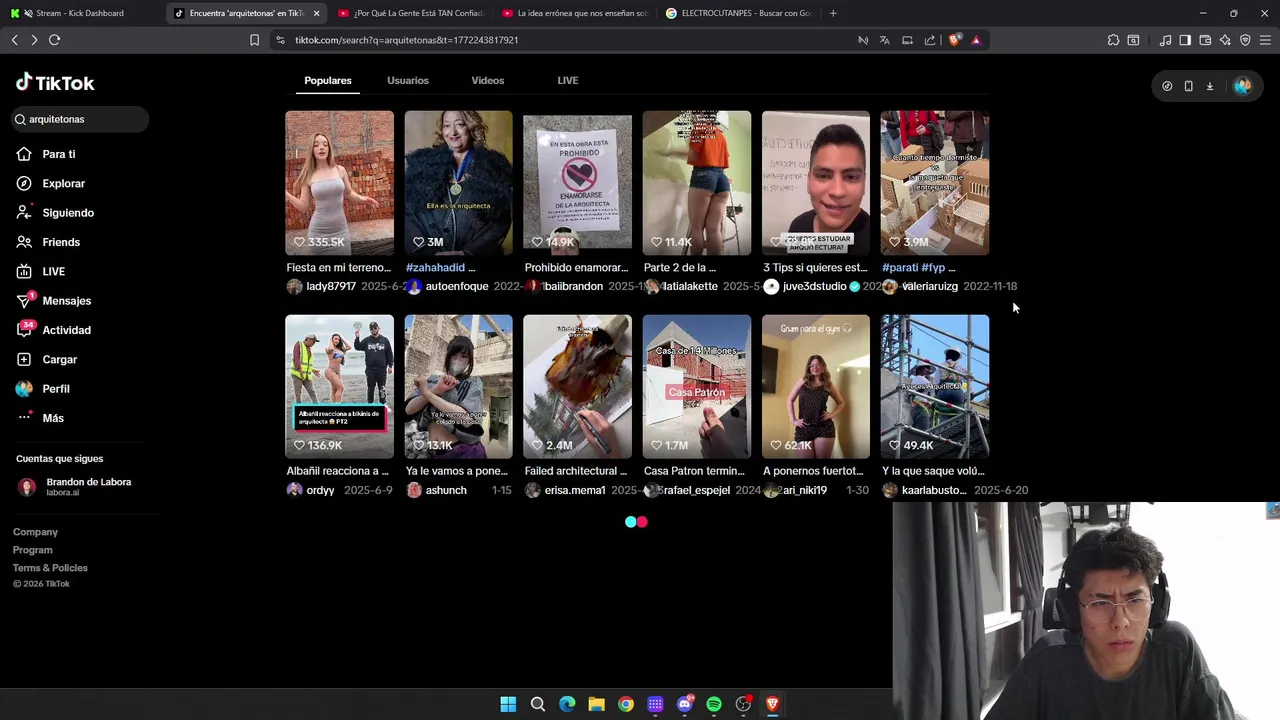
Task: Click the #zahahadid hashtag
Action: [x=436, y=267]
